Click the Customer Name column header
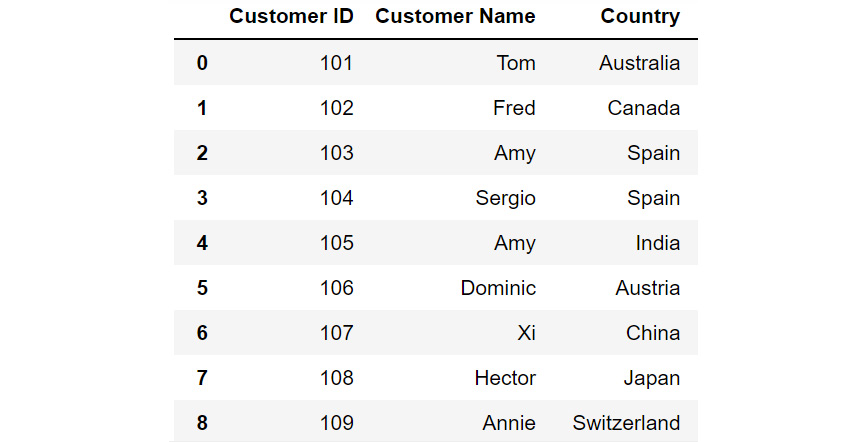 click(455, 16)
